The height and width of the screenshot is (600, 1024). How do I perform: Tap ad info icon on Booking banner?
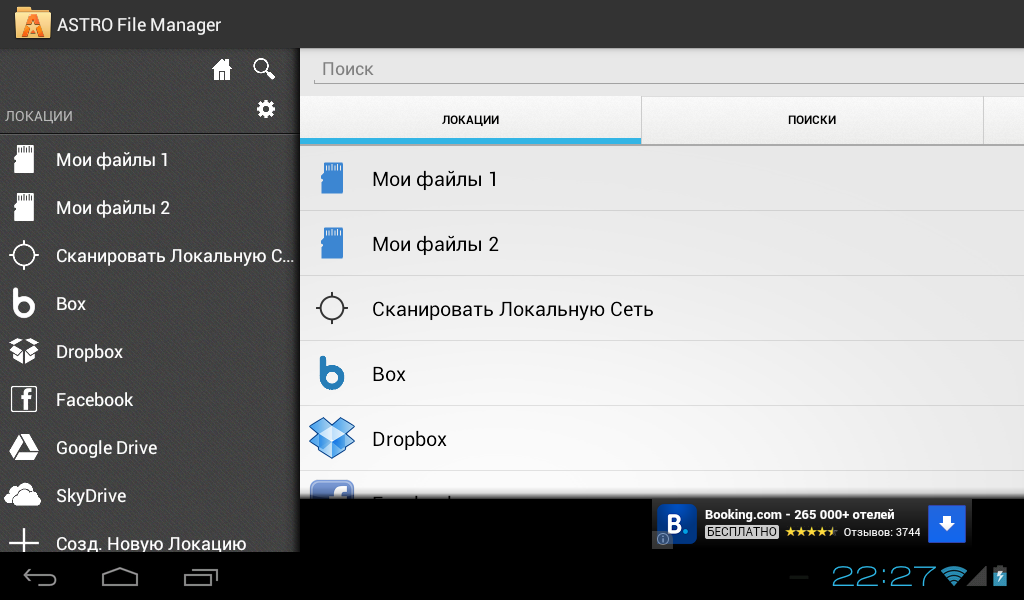[663, 539]
